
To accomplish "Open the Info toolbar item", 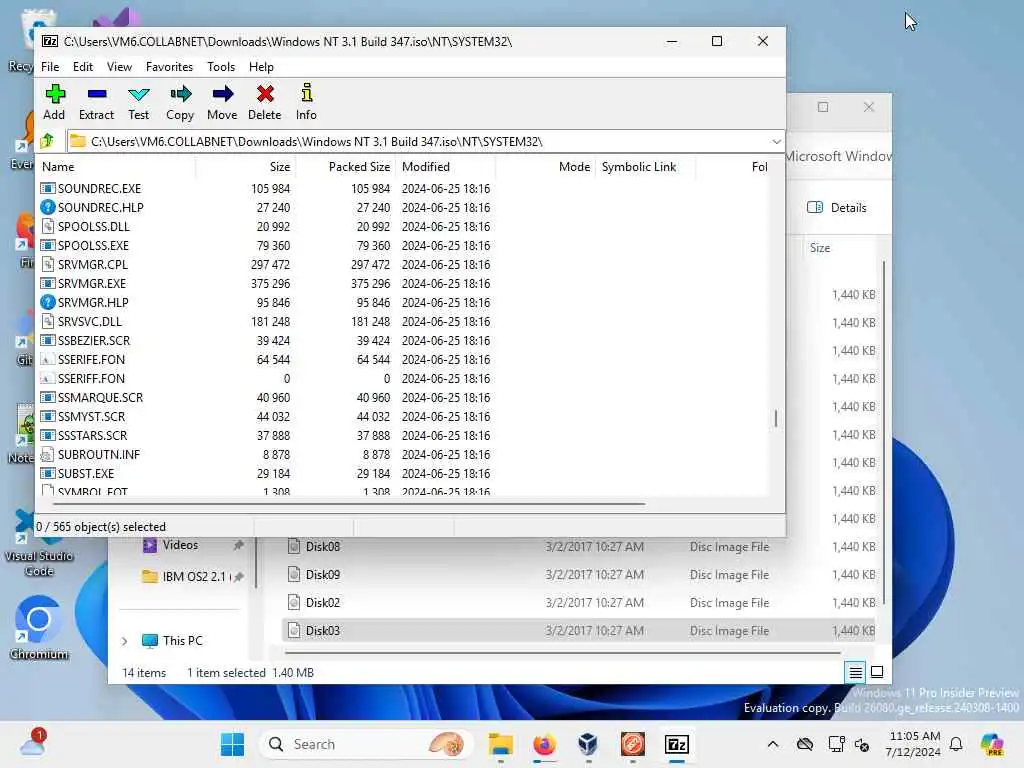I will coord(306,102).
